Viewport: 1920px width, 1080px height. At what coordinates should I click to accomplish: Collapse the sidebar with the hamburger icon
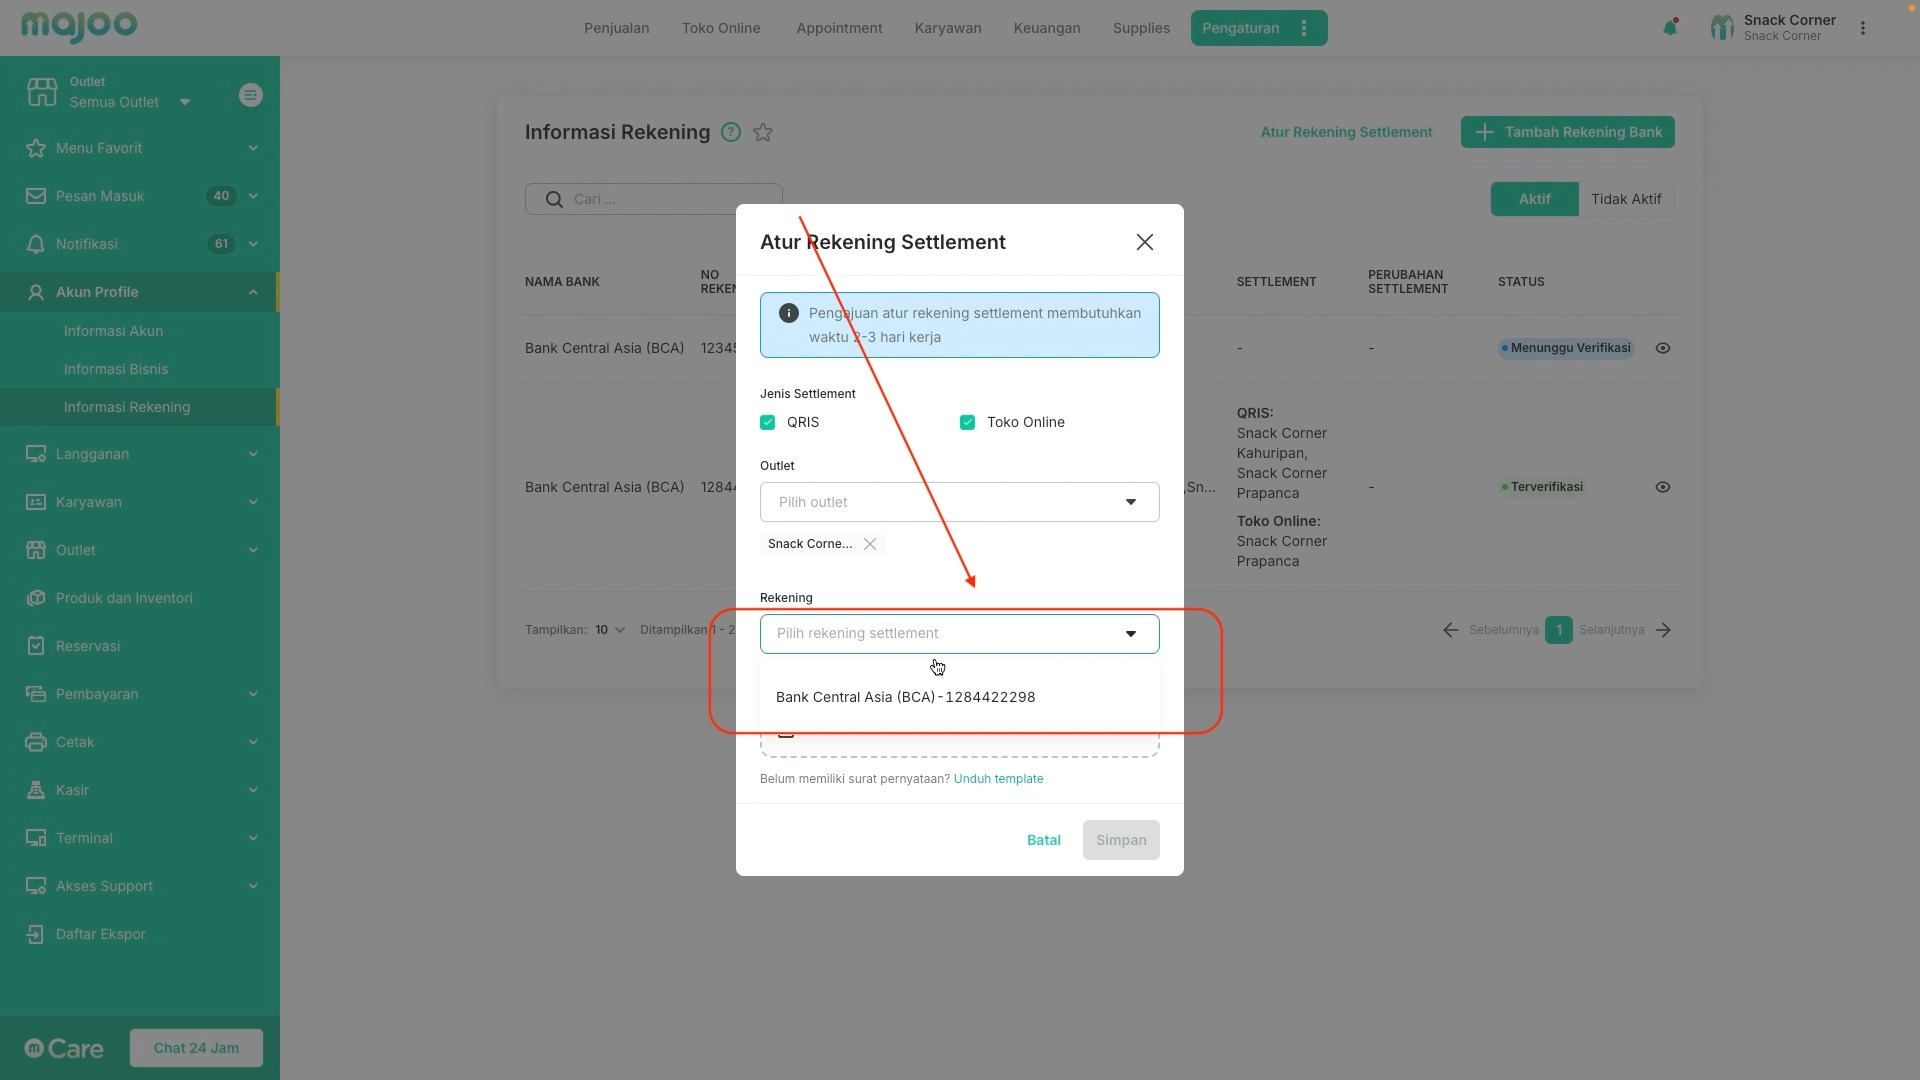250,95
